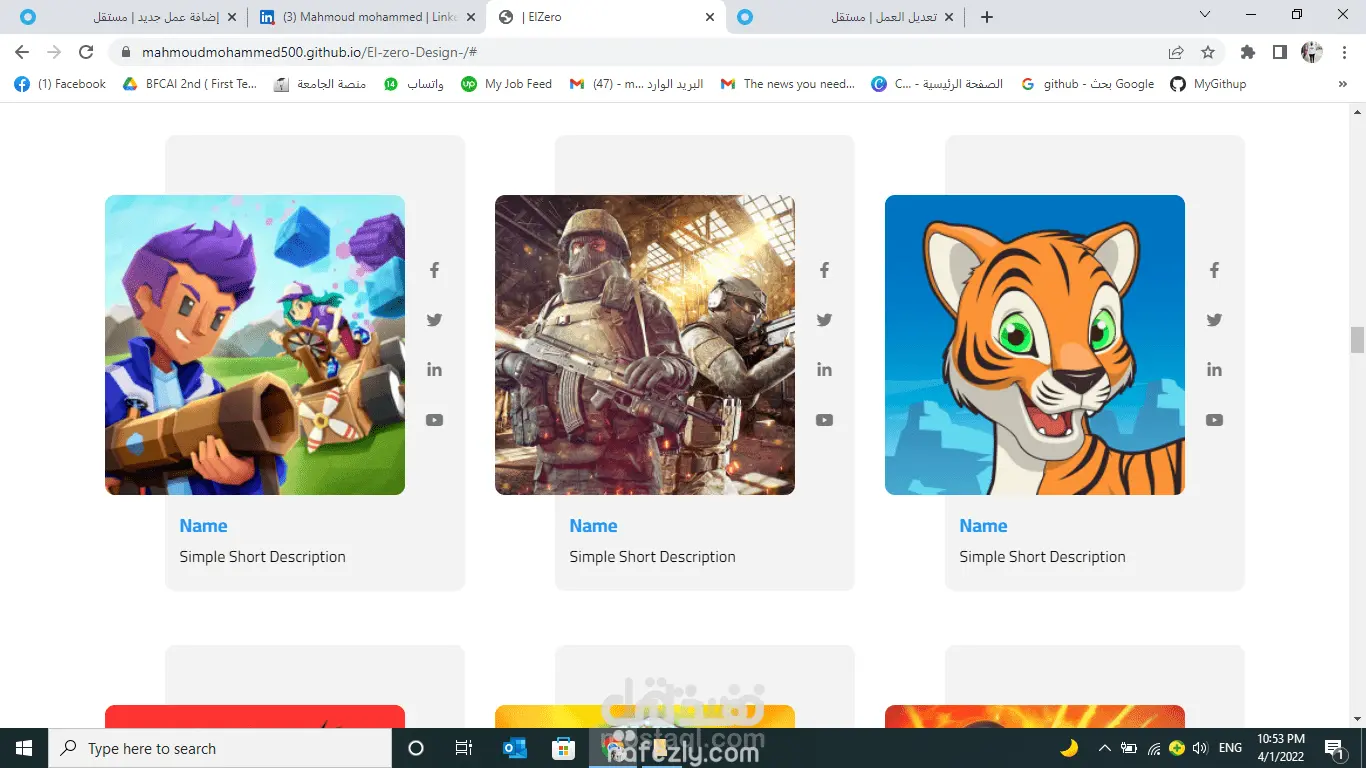Screen dimensions: 1366x768
Task: Reload the current page
Action: [86, 52]
